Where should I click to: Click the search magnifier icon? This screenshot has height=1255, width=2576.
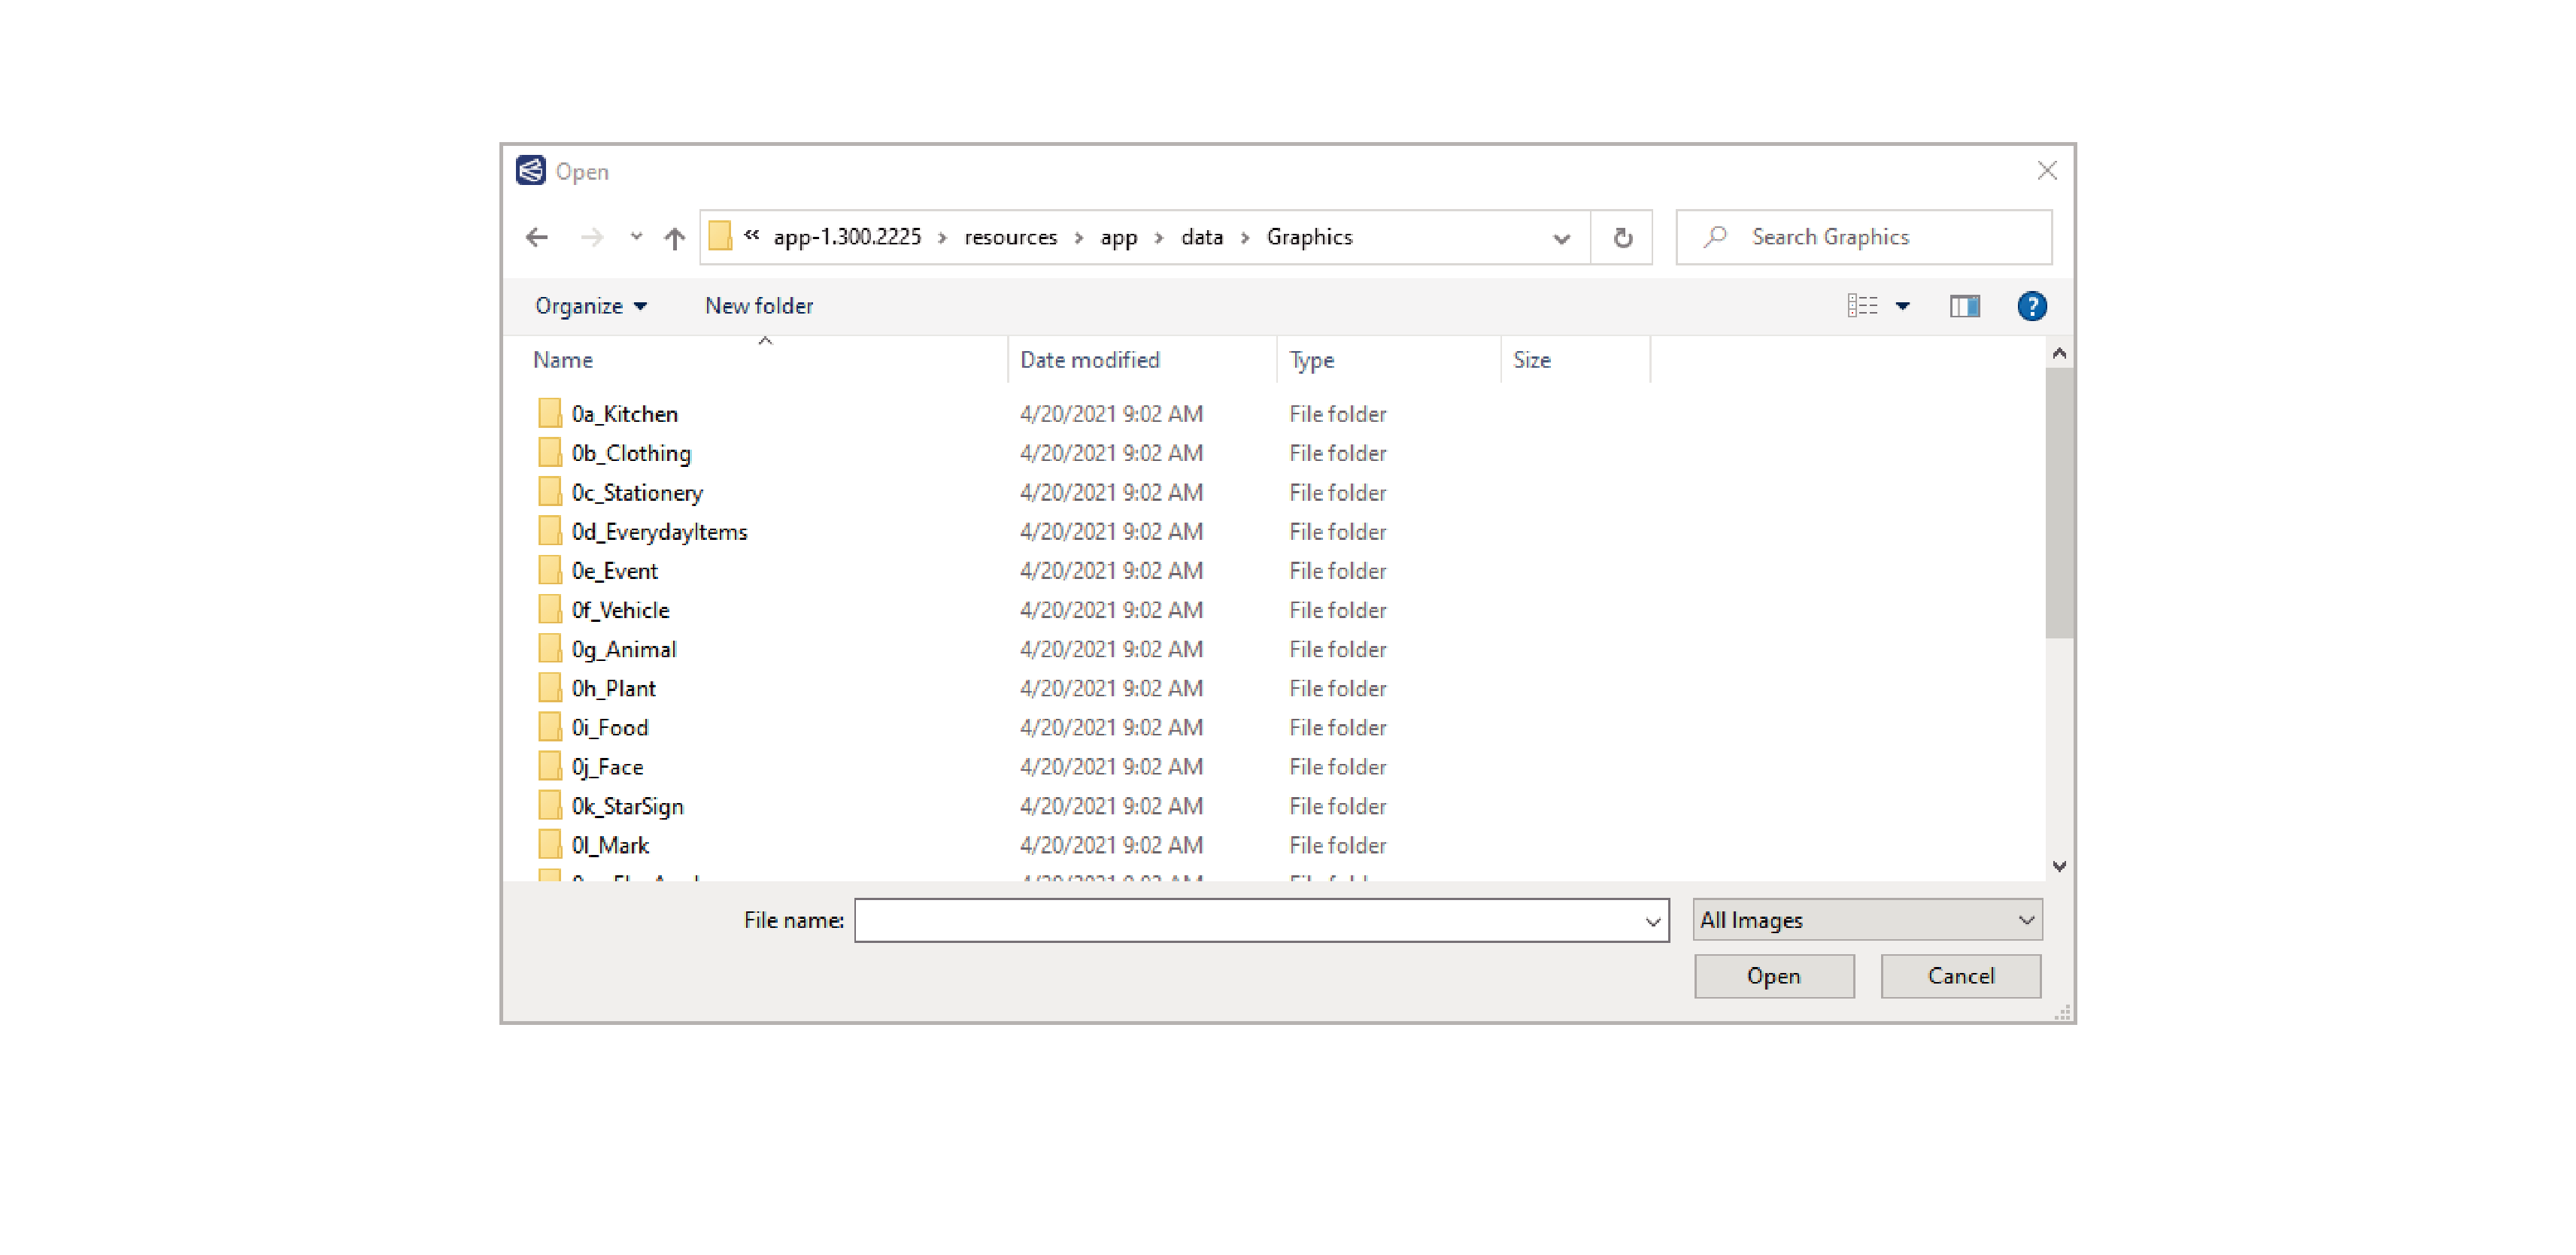1716,237
